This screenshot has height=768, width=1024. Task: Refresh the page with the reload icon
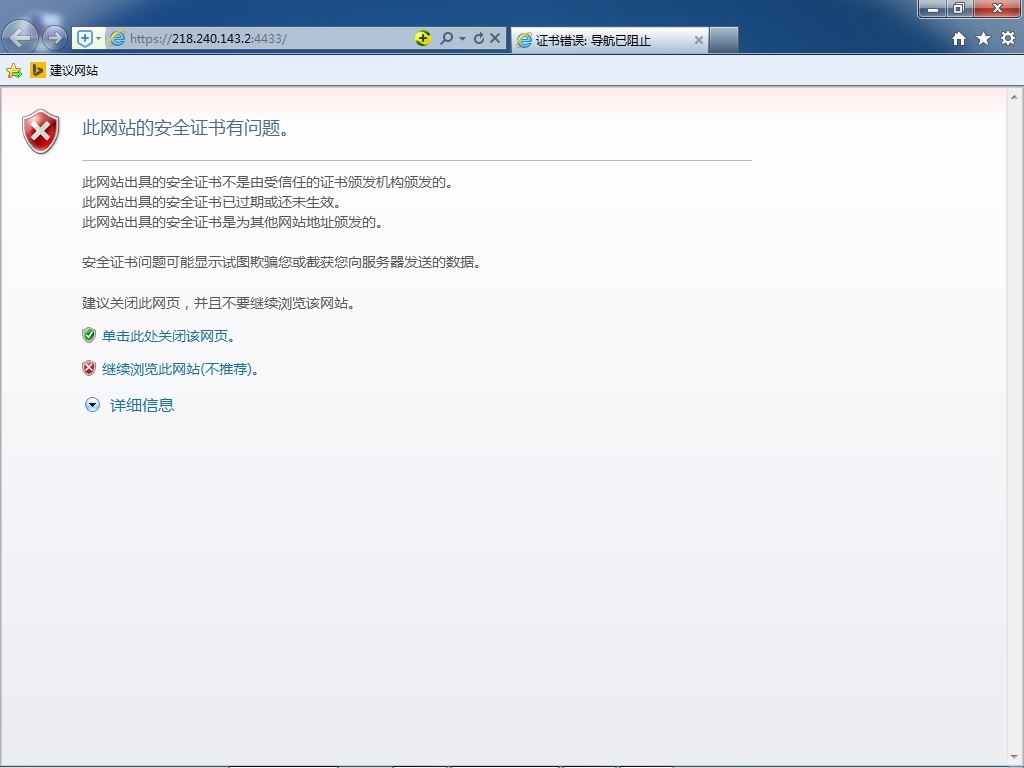pos(479,39)
